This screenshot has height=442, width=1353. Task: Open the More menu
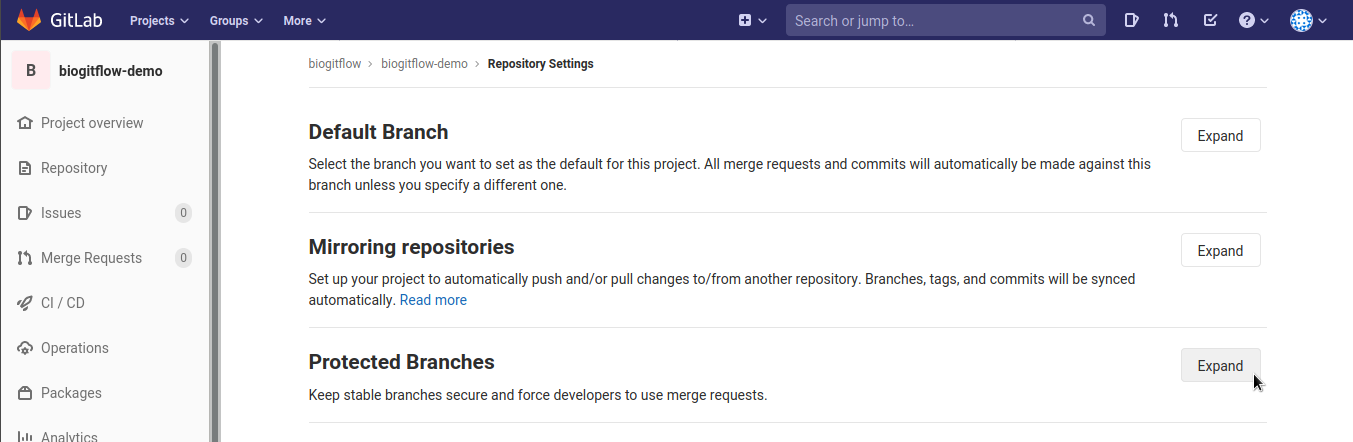[304, 20]
